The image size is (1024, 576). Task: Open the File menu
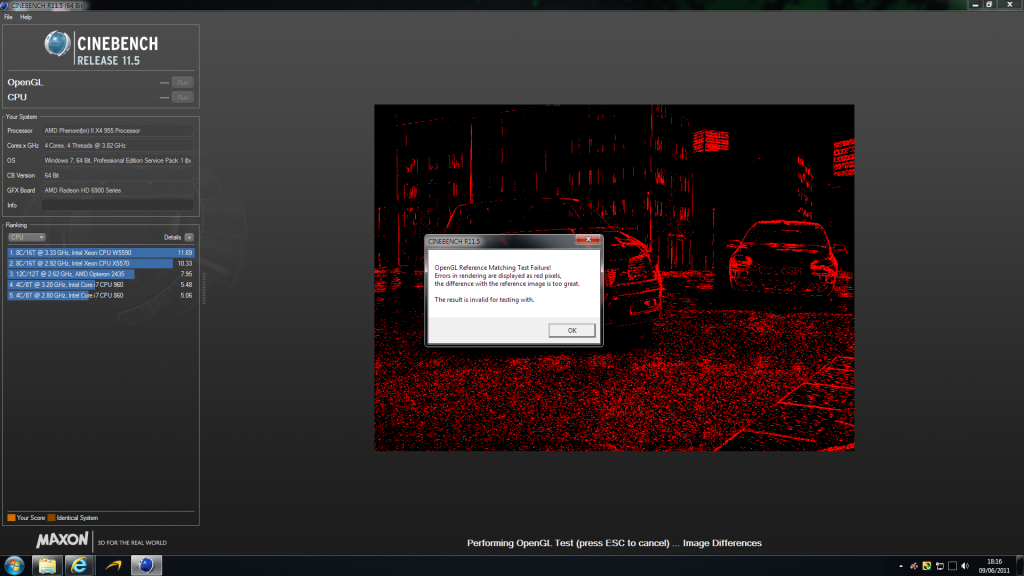click(8, 17)
